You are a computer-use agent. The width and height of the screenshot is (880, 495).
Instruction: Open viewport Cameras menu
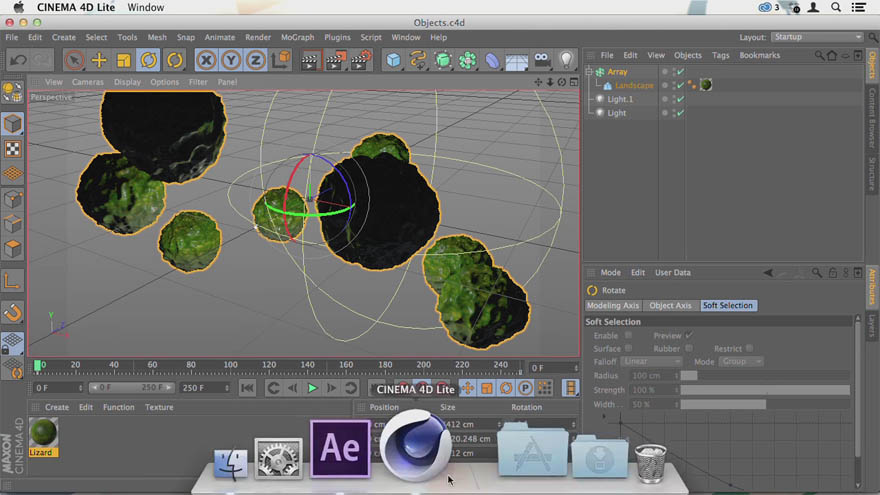88,82
